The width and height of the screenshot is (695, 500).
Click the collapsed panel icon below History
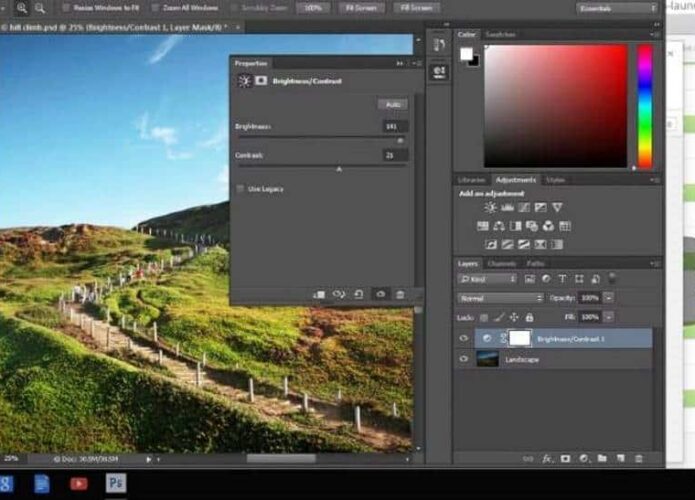(x=439, y=72)
